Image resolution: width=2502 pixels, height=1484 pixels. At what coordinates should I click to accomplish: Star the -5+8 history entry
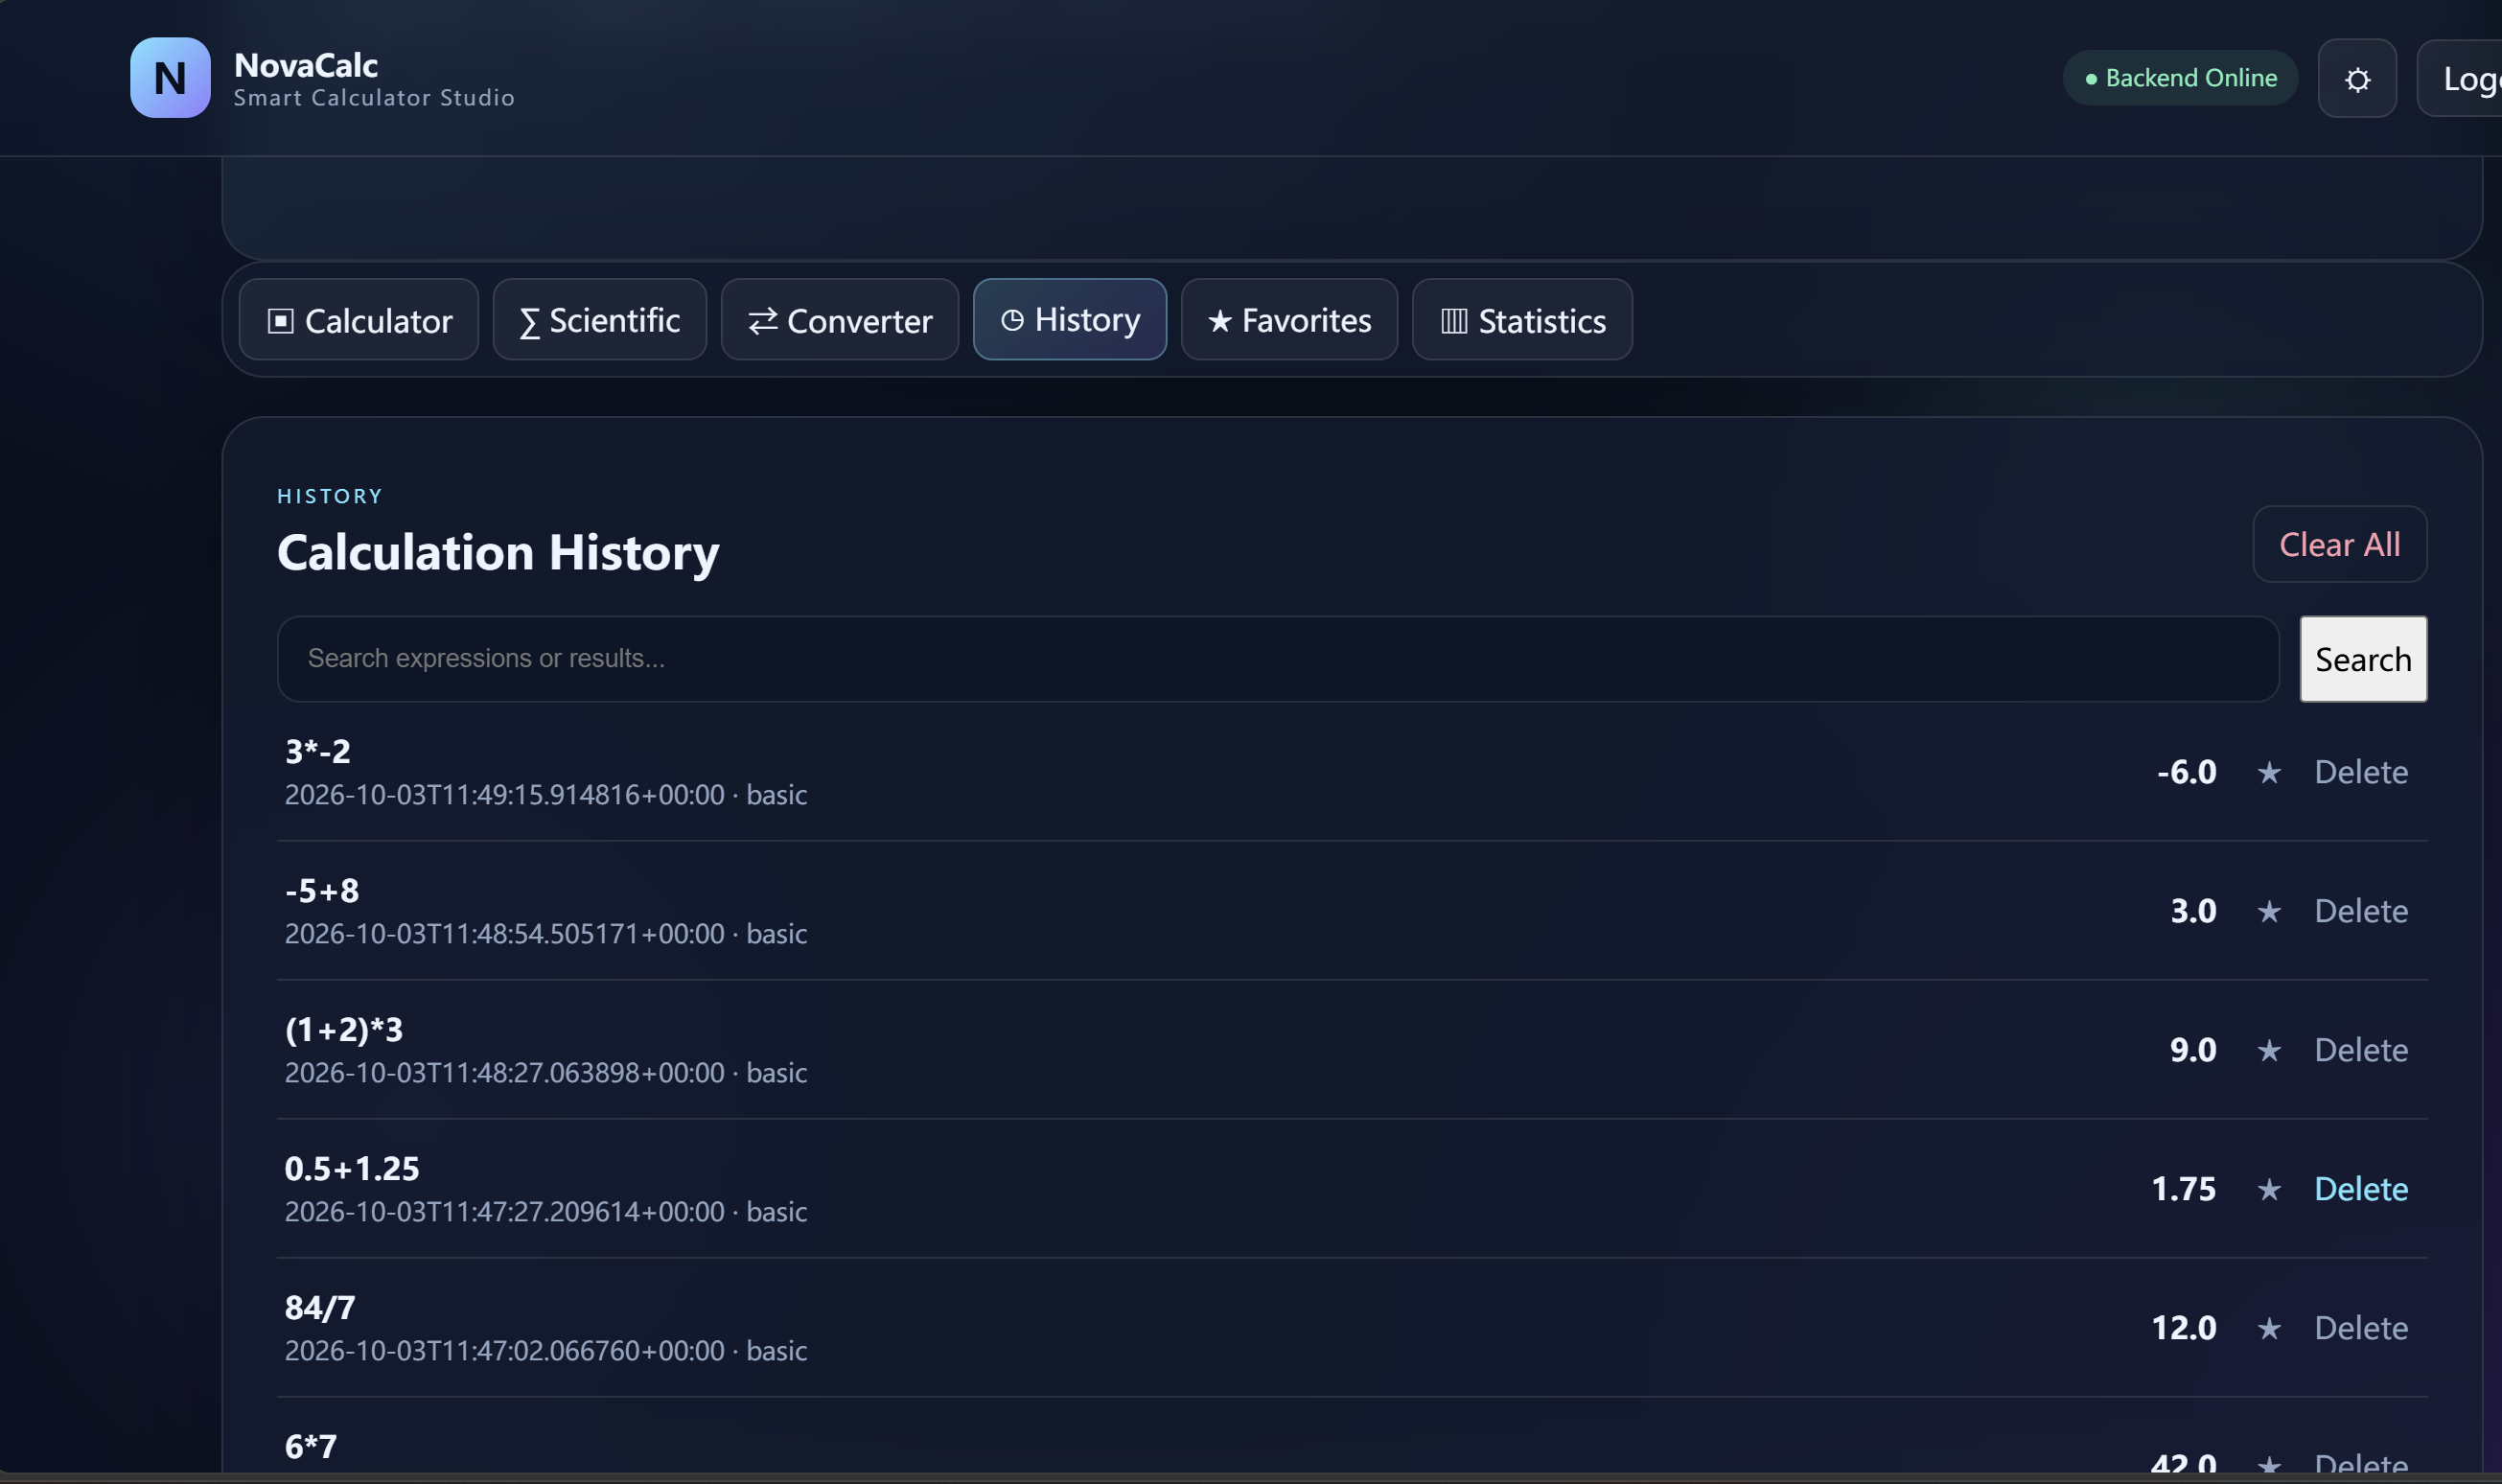coord(2269,912)
